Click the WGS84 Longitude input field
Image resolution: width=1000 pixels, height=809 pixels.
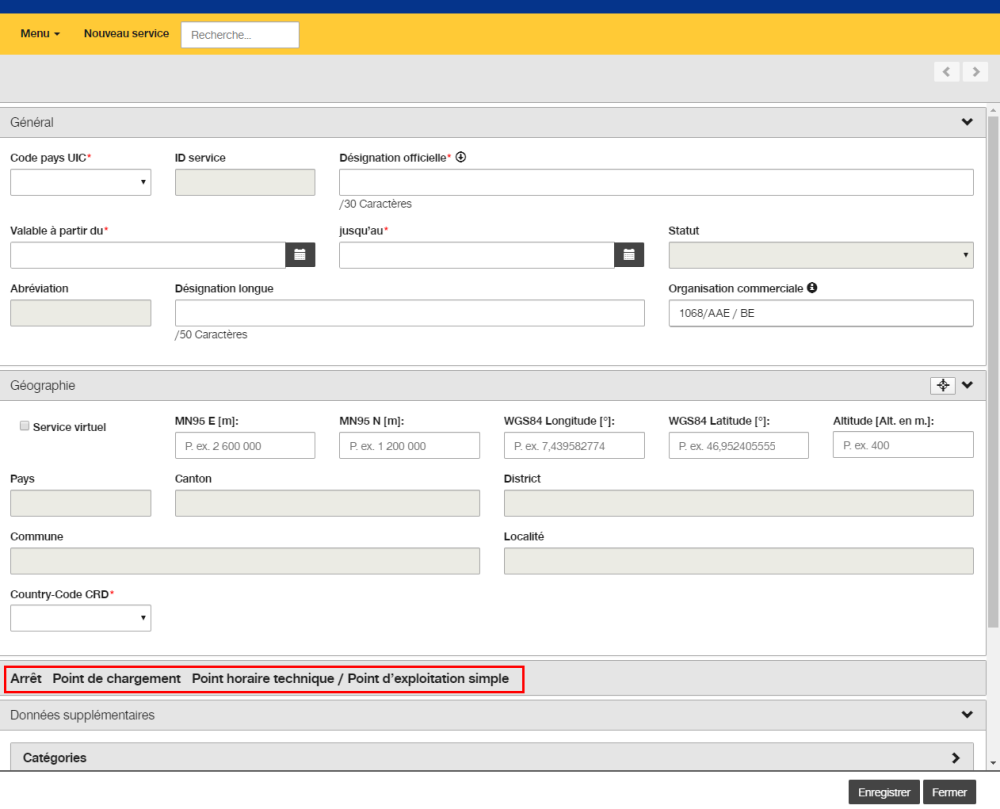point(574,446)
